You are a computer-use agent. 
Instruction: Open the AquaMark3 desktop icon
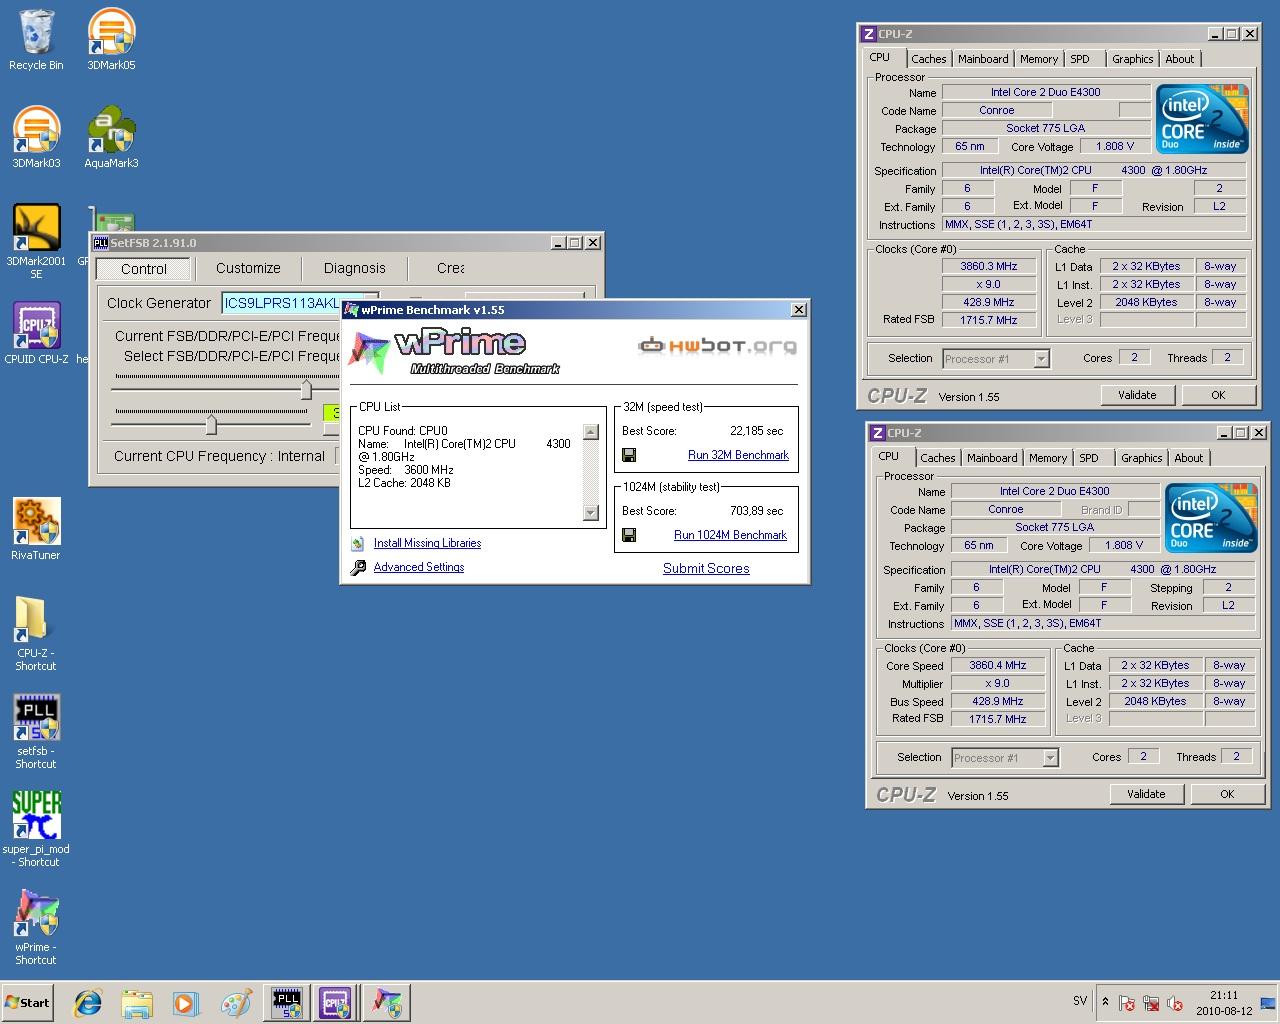point(111,138)
